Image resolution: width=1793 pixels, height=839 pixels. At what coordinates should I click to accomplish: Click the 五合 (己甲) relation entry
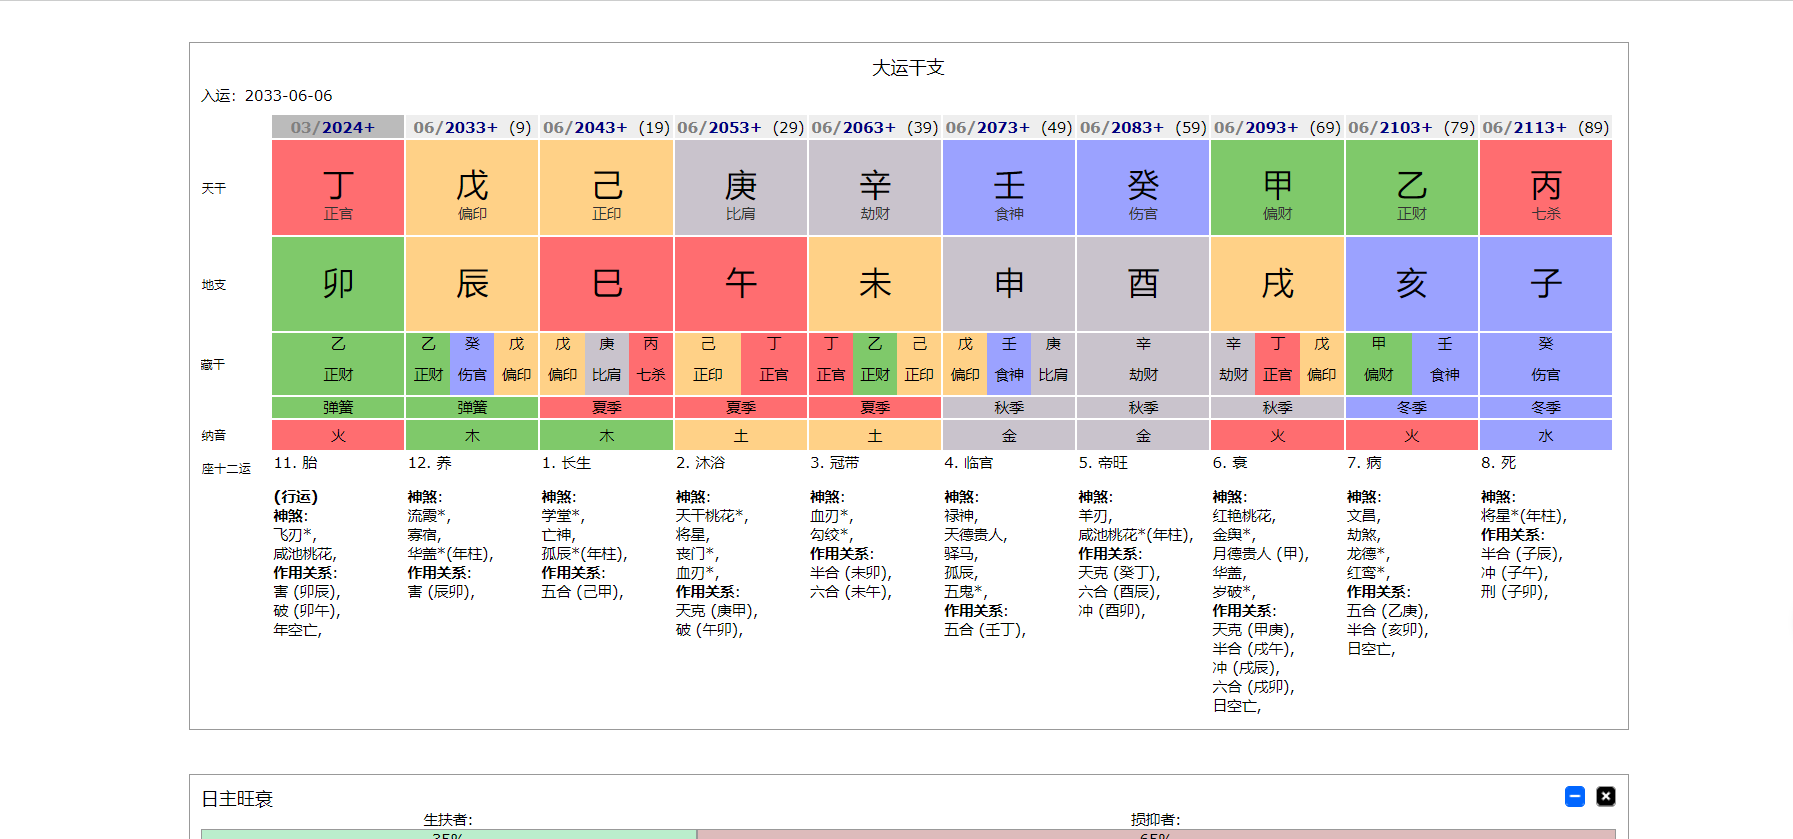coord(582,592)
